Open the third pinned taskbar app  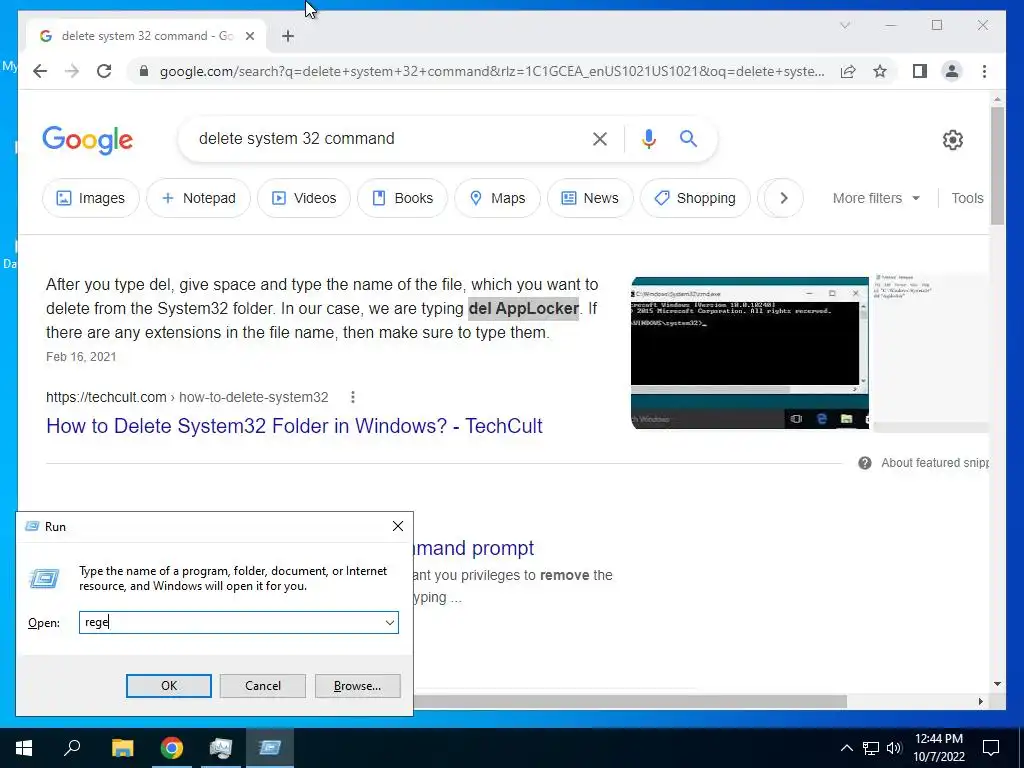tap(221, 748)
